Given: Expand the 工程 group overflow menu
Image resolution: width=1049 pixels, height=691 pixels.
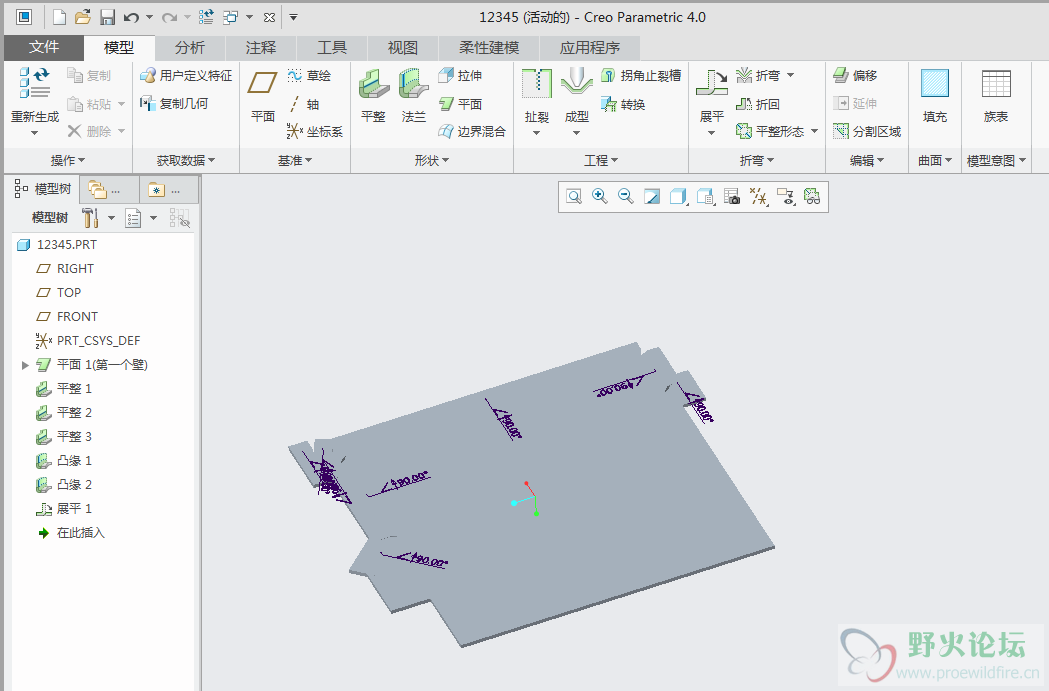Looking at the screenshot, I should [x=601, y=161].
